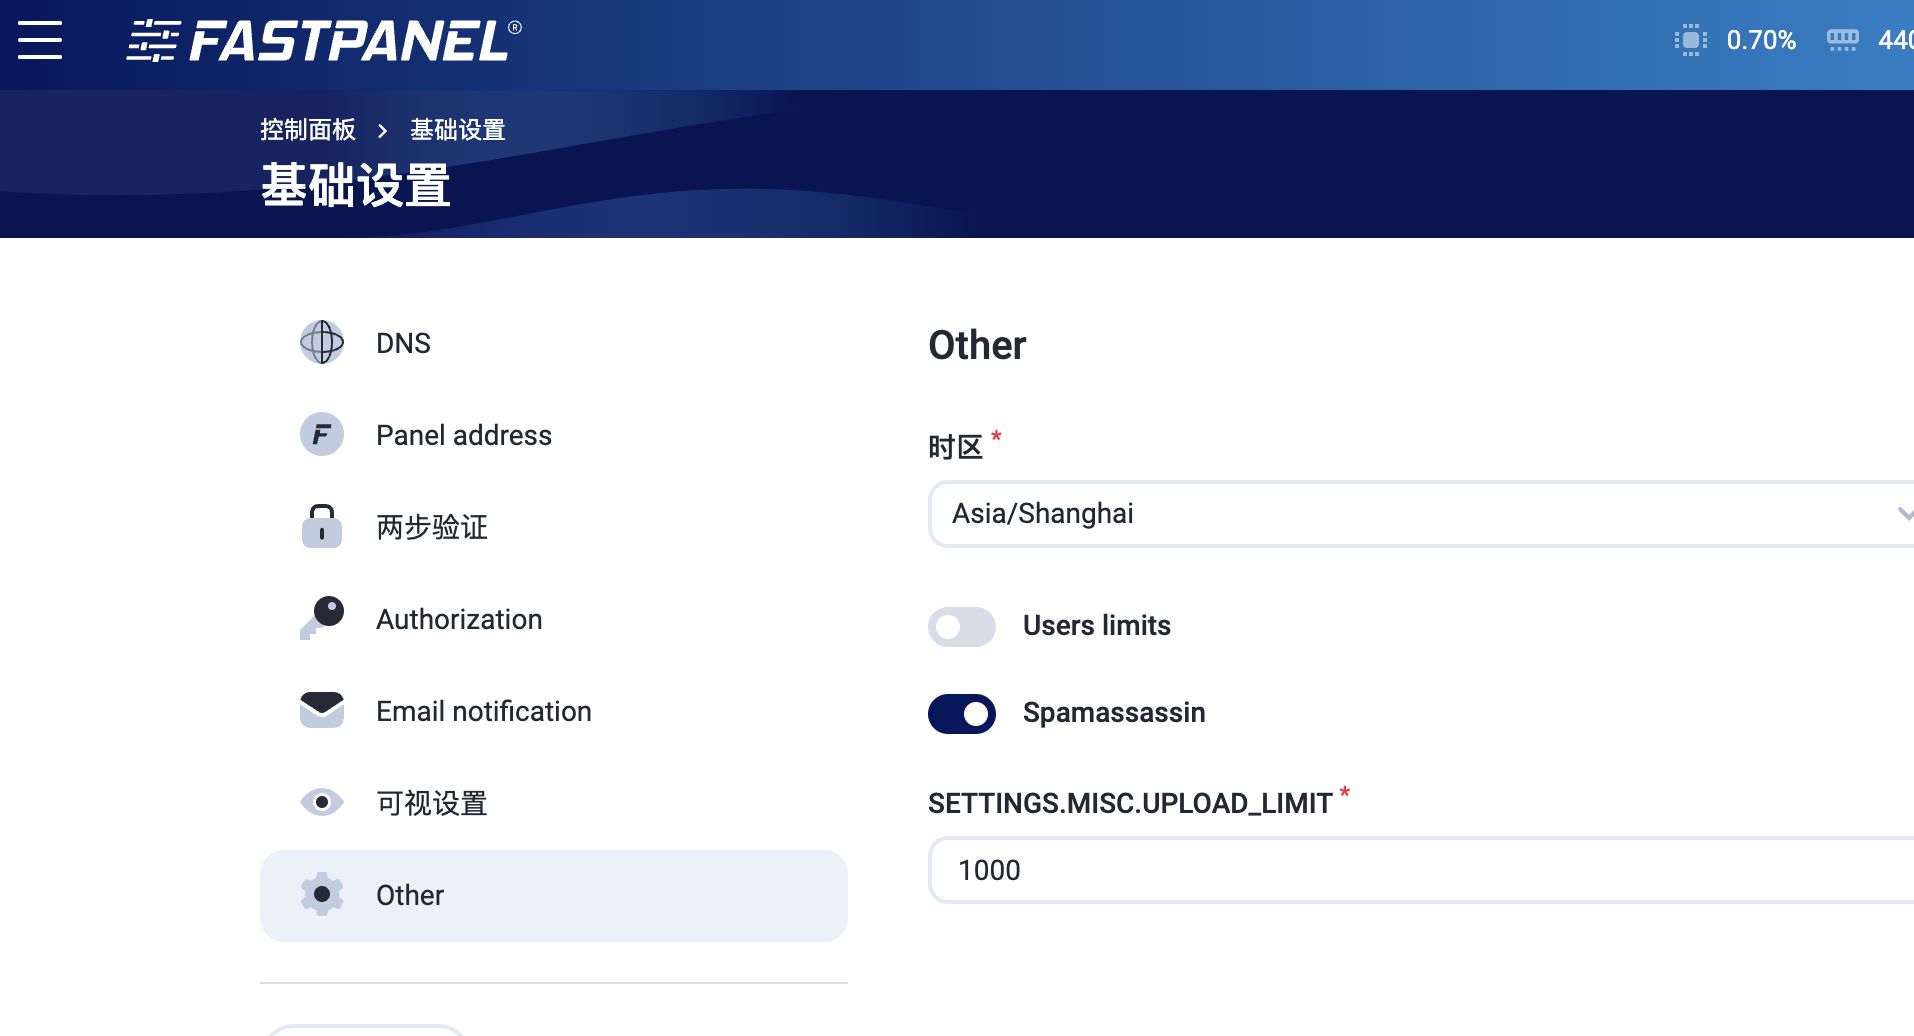Click the FASTPANEL logo
Image resolution: width=1914 pixels, height=1036 pixels.
(324, 41)
